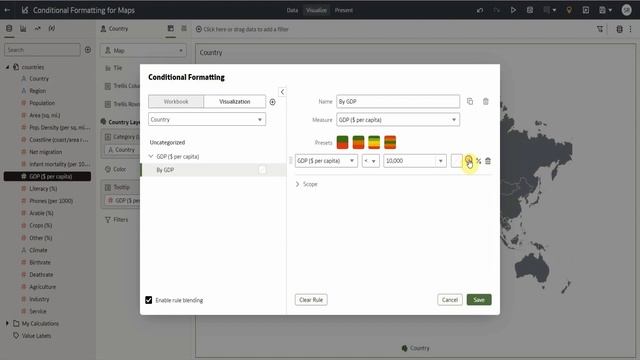Add a filter via filter bar plus

pos(199,29)
